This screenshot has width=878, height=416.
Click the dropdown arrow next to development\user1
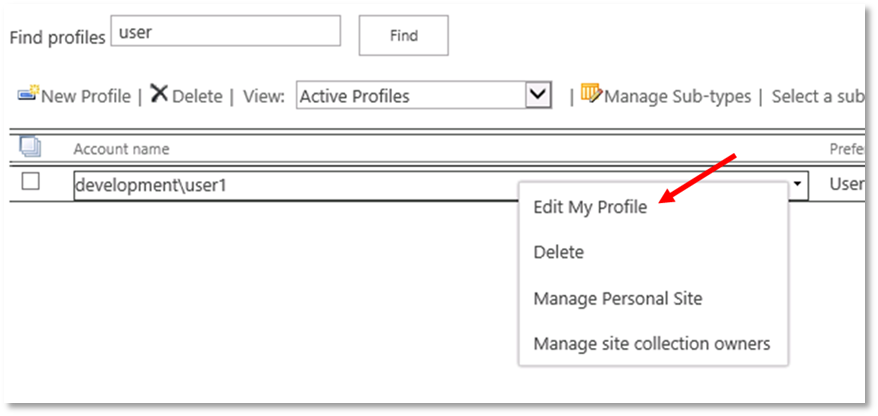[797, 185]
